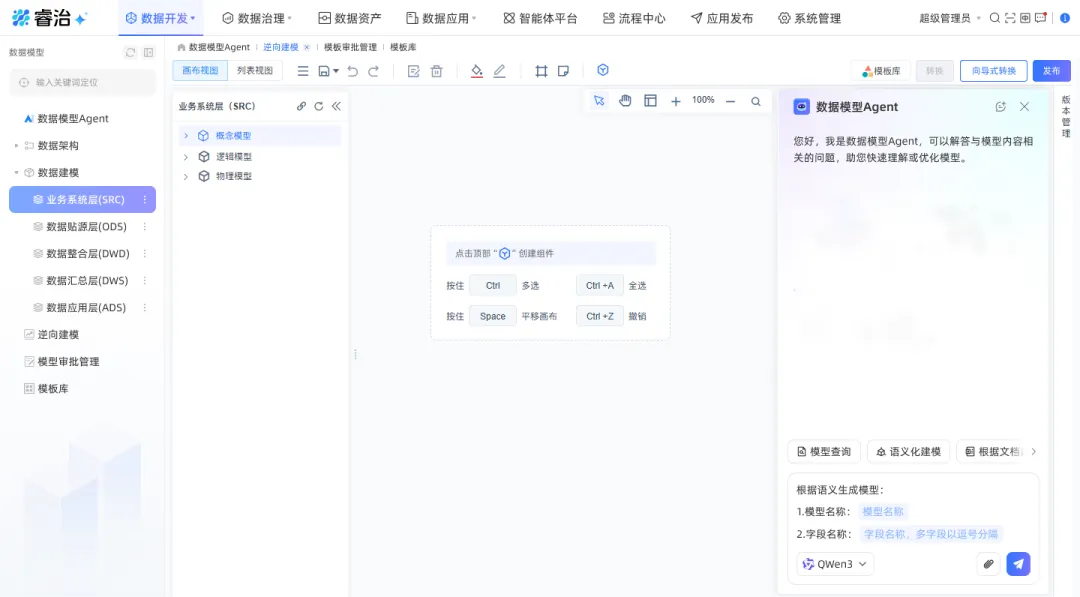
Task: Open the 数据开发 top menu
Action: 160,19
